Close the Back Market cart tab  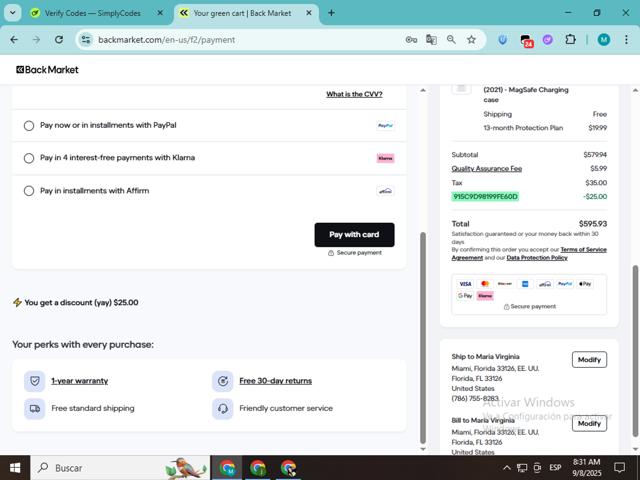(309, 13)
